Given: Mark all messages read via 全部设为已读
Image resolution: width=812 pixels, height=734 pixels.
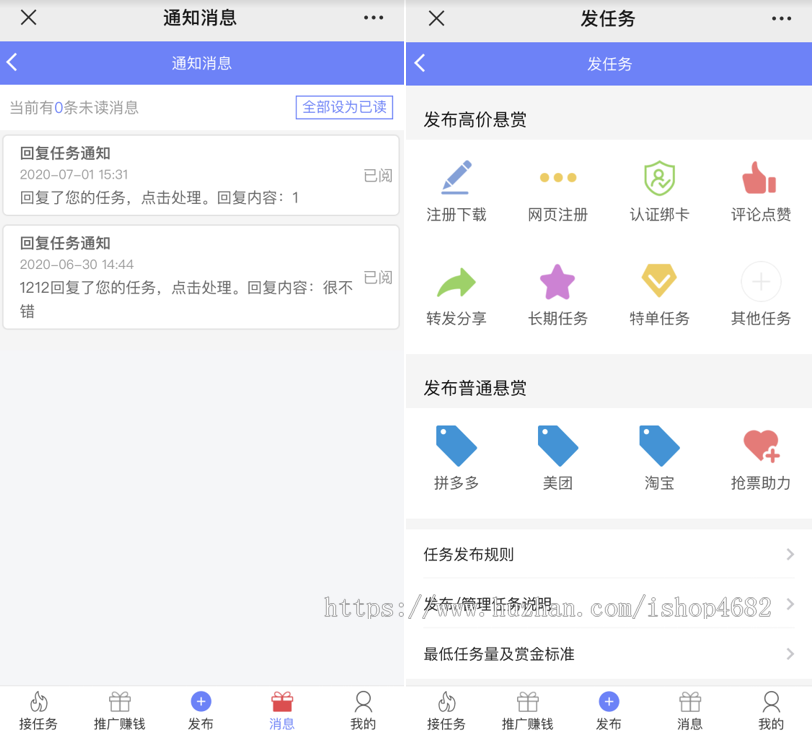Looking at the screenshot, I should point(344,107).
